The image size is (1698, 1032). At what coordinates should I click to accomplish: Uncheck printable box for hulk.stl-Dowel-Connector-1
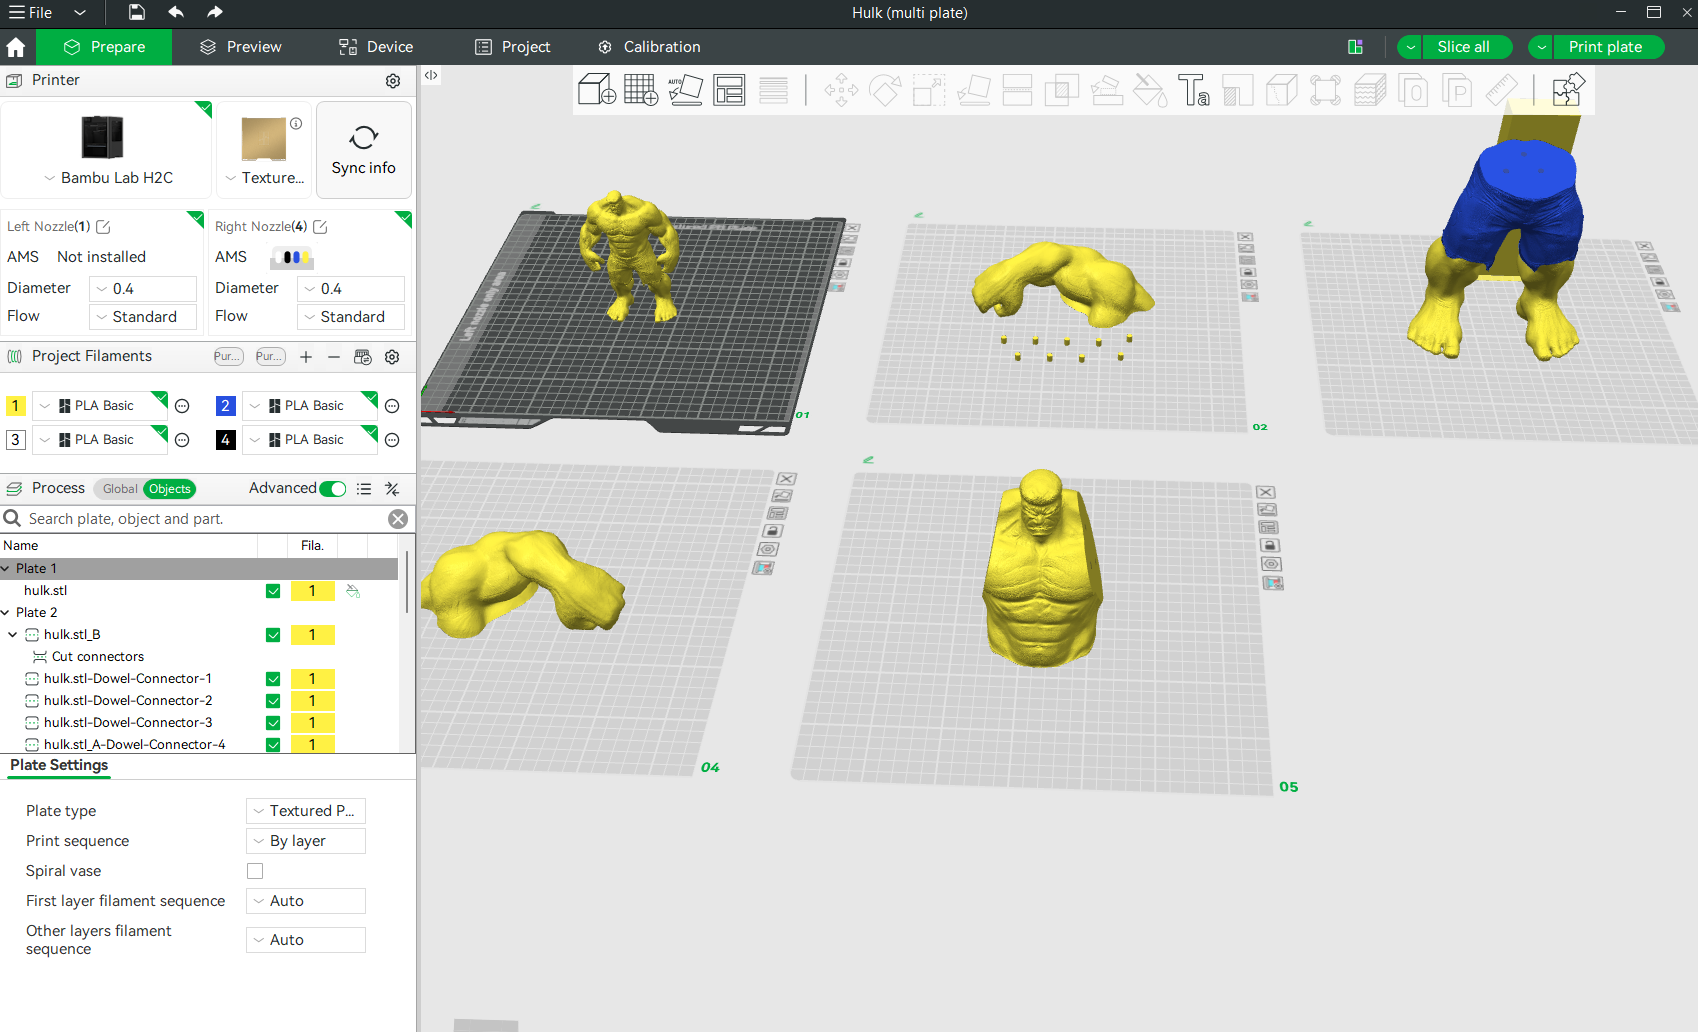[273, 679]
